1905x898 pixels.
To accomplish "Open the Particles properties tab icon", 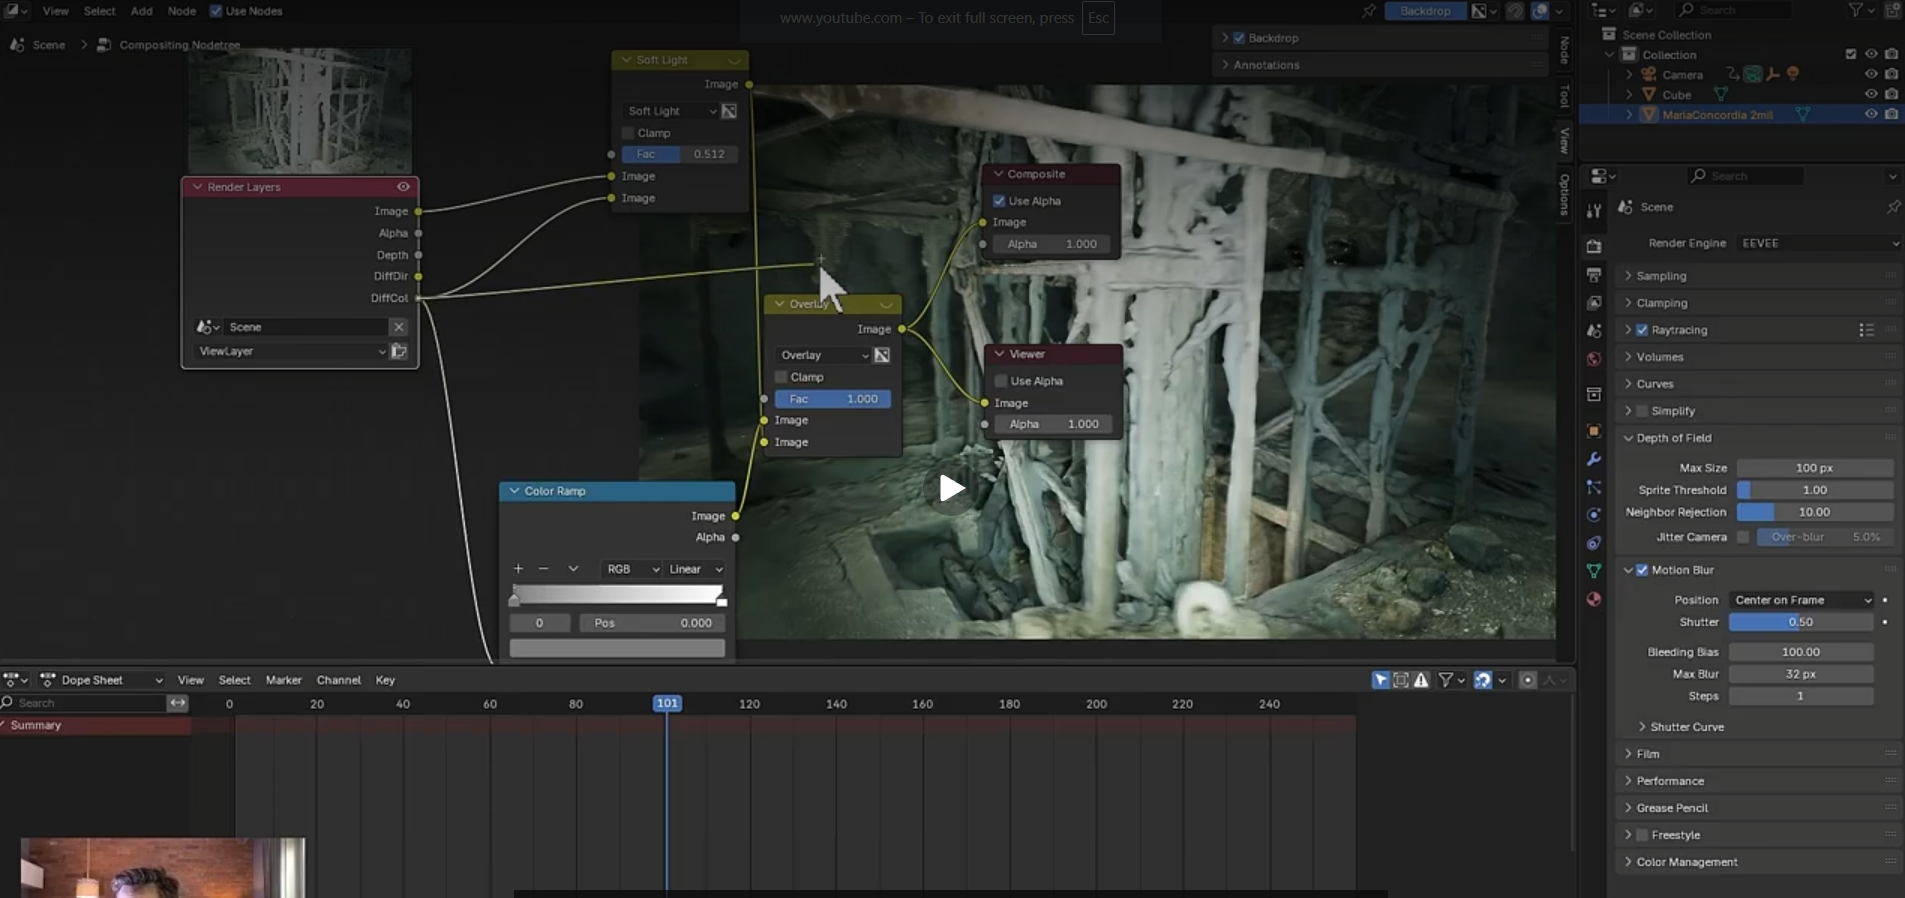I will click(1594, 487).
